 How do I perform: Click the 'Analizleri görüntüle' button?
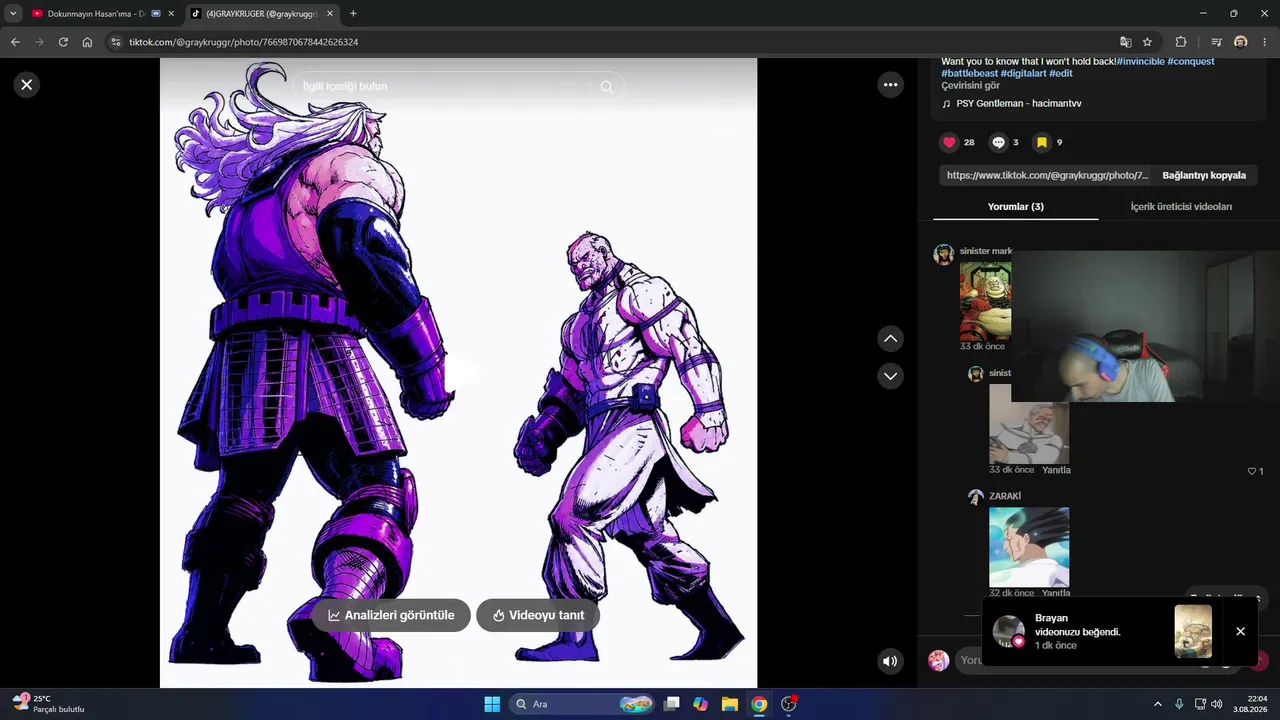pos(391,615)
